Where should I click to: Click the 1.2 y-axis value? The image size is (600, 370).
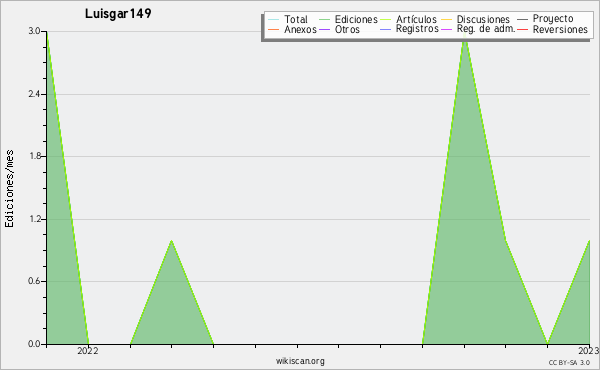[x=34, y=219]
